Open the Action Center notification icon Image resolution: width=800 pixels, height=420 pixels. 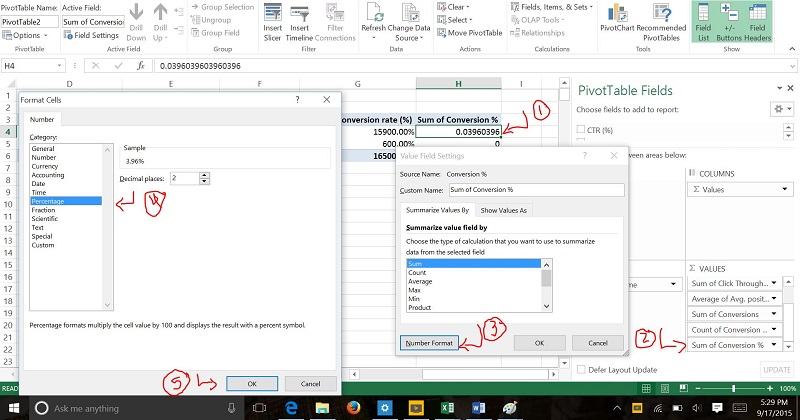pos(717,408)
